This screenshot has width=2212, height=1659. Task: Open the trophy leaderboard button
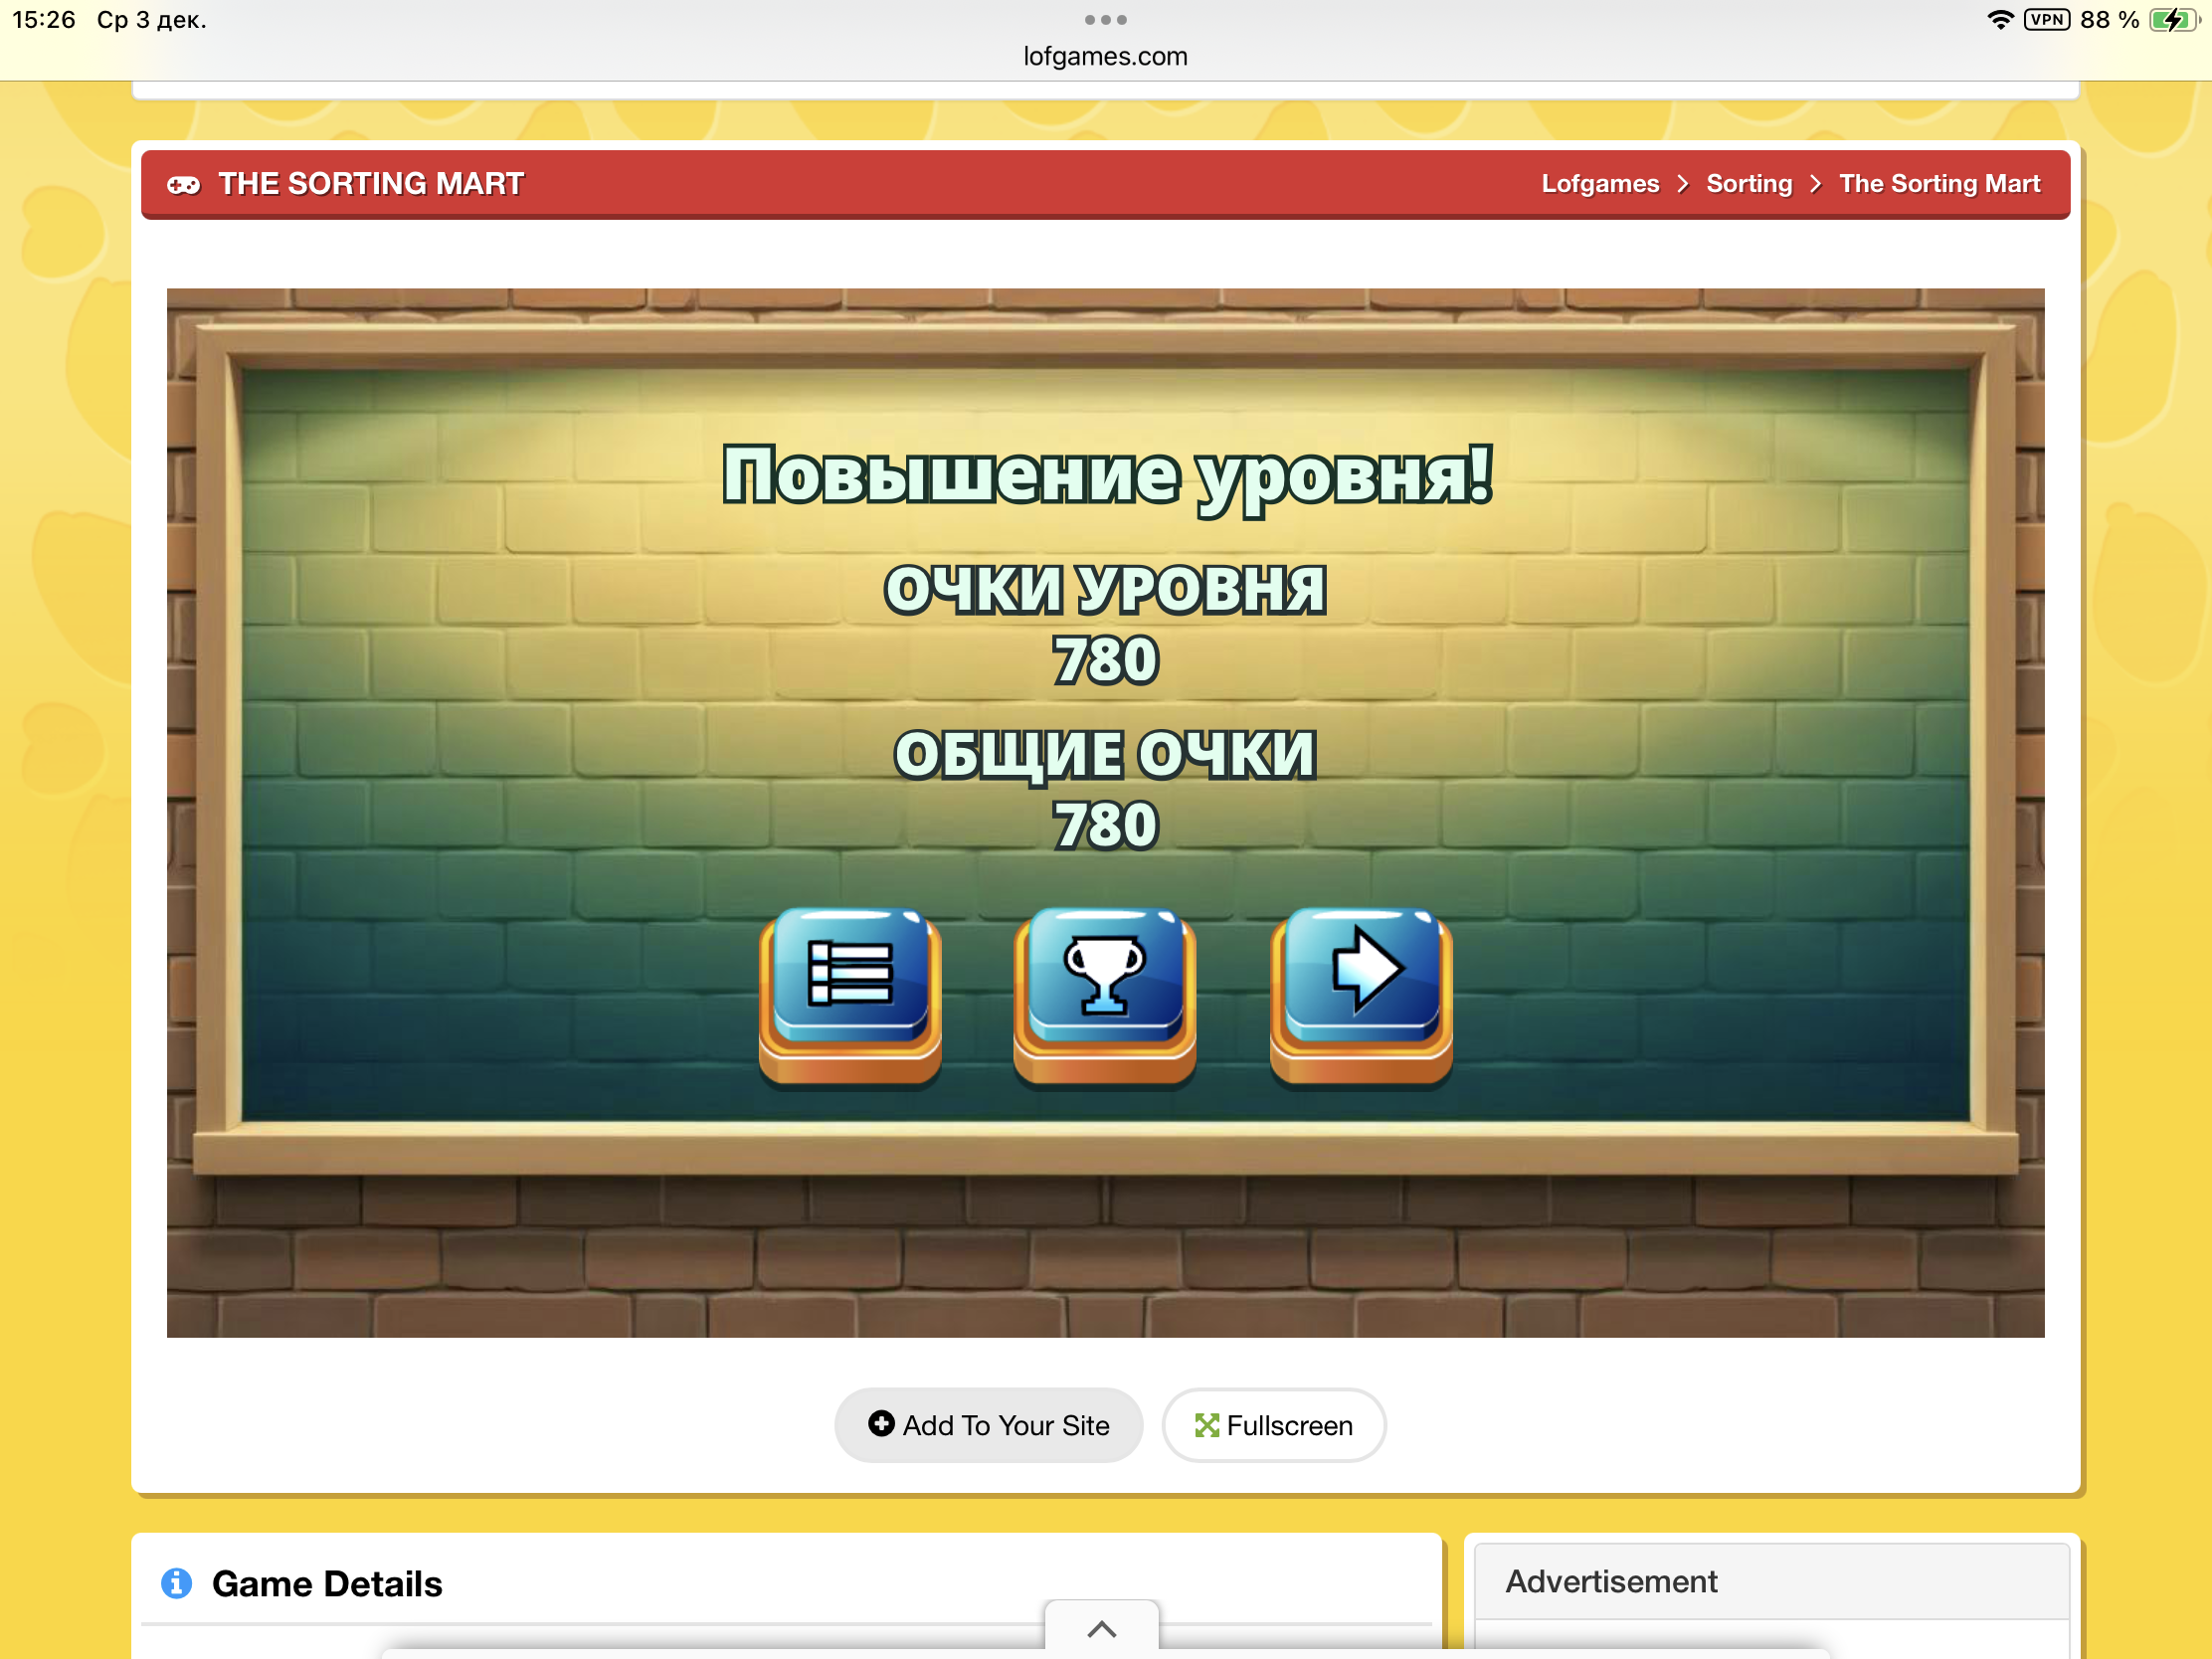coord(1104,981)
